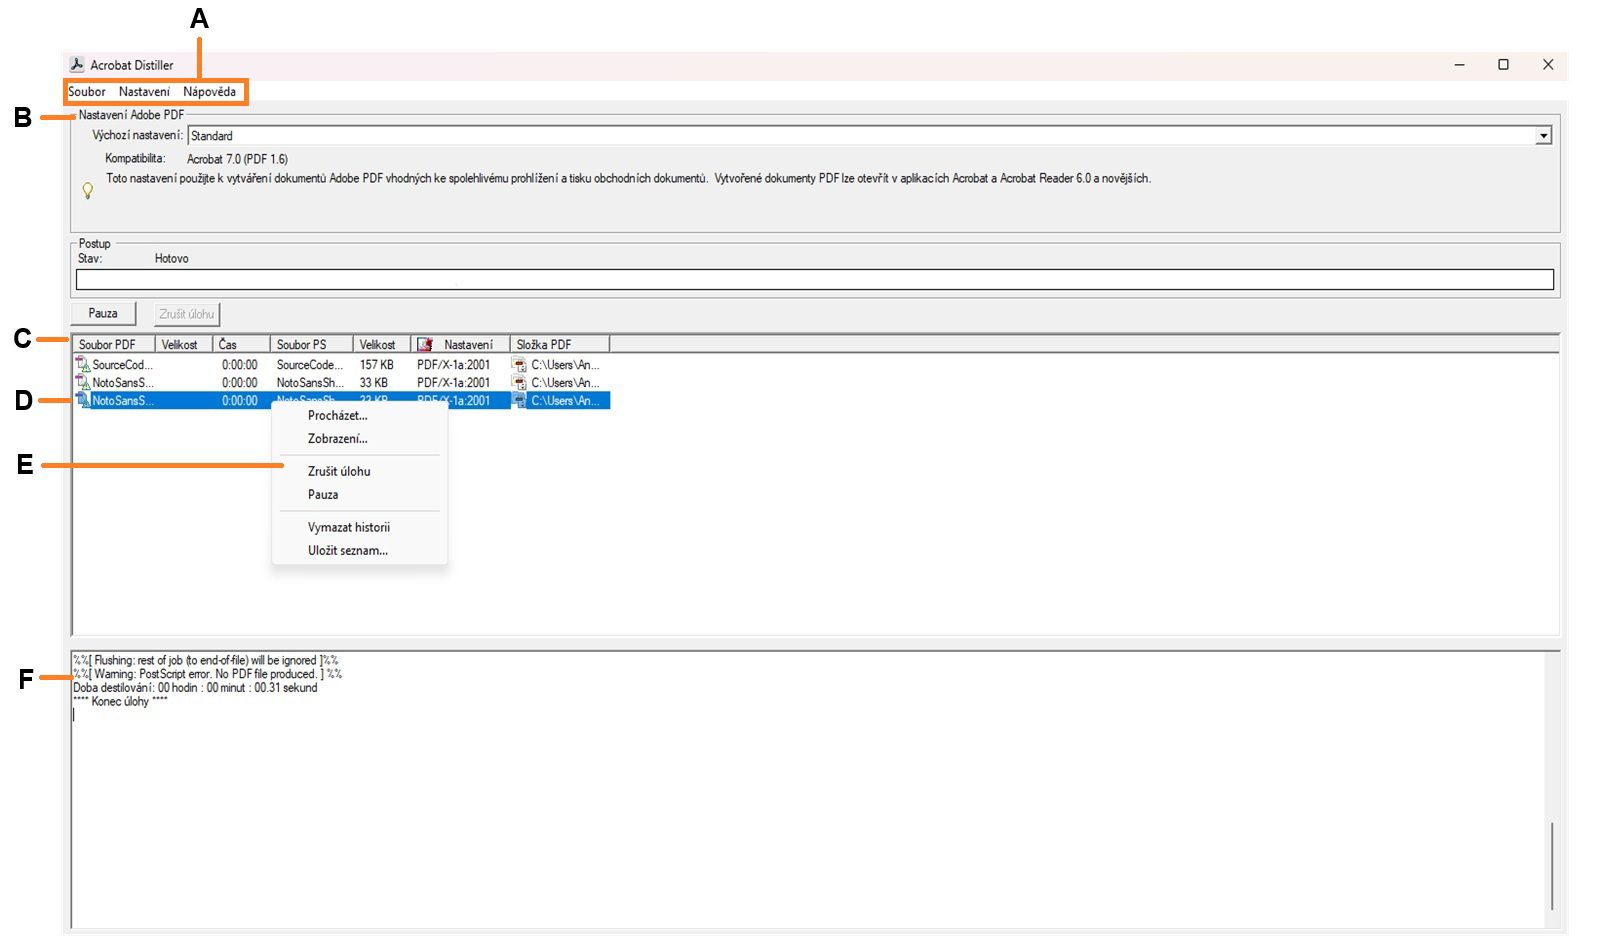Click the SourceCode... PS file cell
The height and width of the screenshot is (945, 1600).
[x=310, y=365]
